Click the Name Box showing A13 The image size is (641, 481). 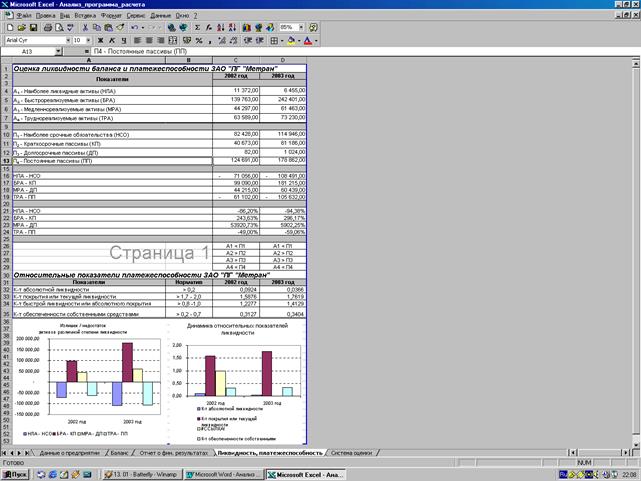tap(30, 51)
